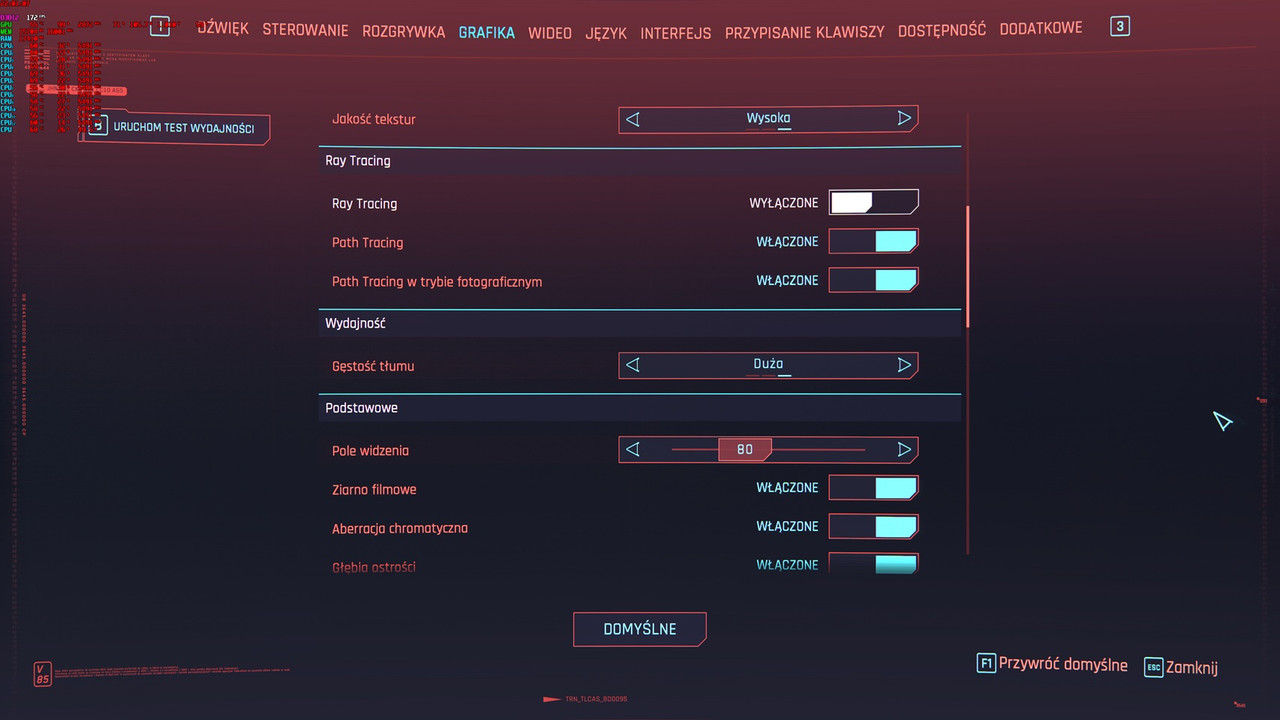Decrease Pole widzenia with left arrow
The image size is (1280, 720).
click(632, 449)
